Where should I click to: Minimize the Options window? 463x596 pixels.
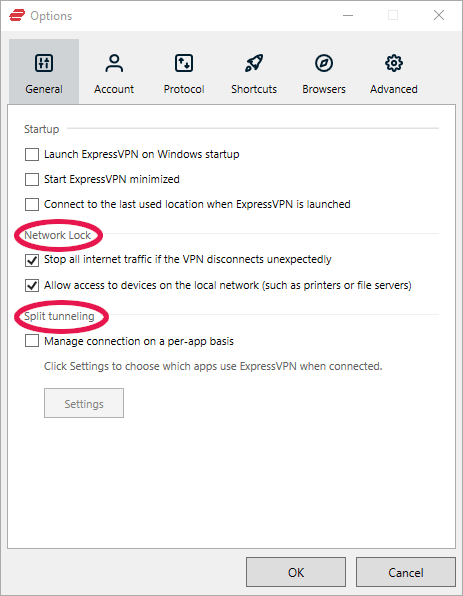click(x=348, y=15)
